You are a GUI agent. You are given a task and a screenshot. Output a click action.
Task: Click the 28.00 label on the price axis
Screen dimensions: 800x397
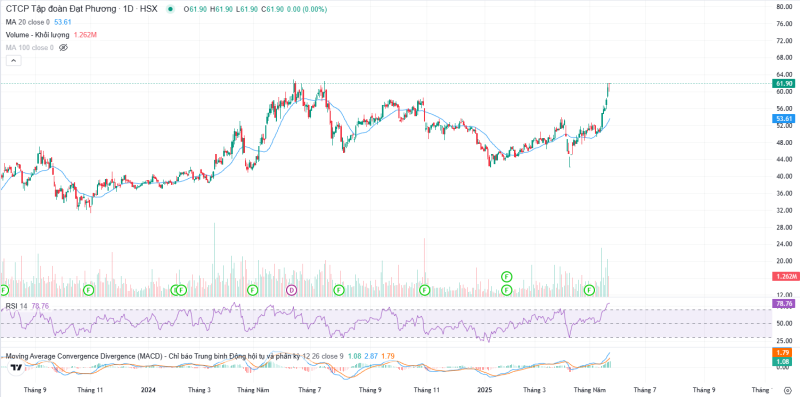tap(783, 227)
